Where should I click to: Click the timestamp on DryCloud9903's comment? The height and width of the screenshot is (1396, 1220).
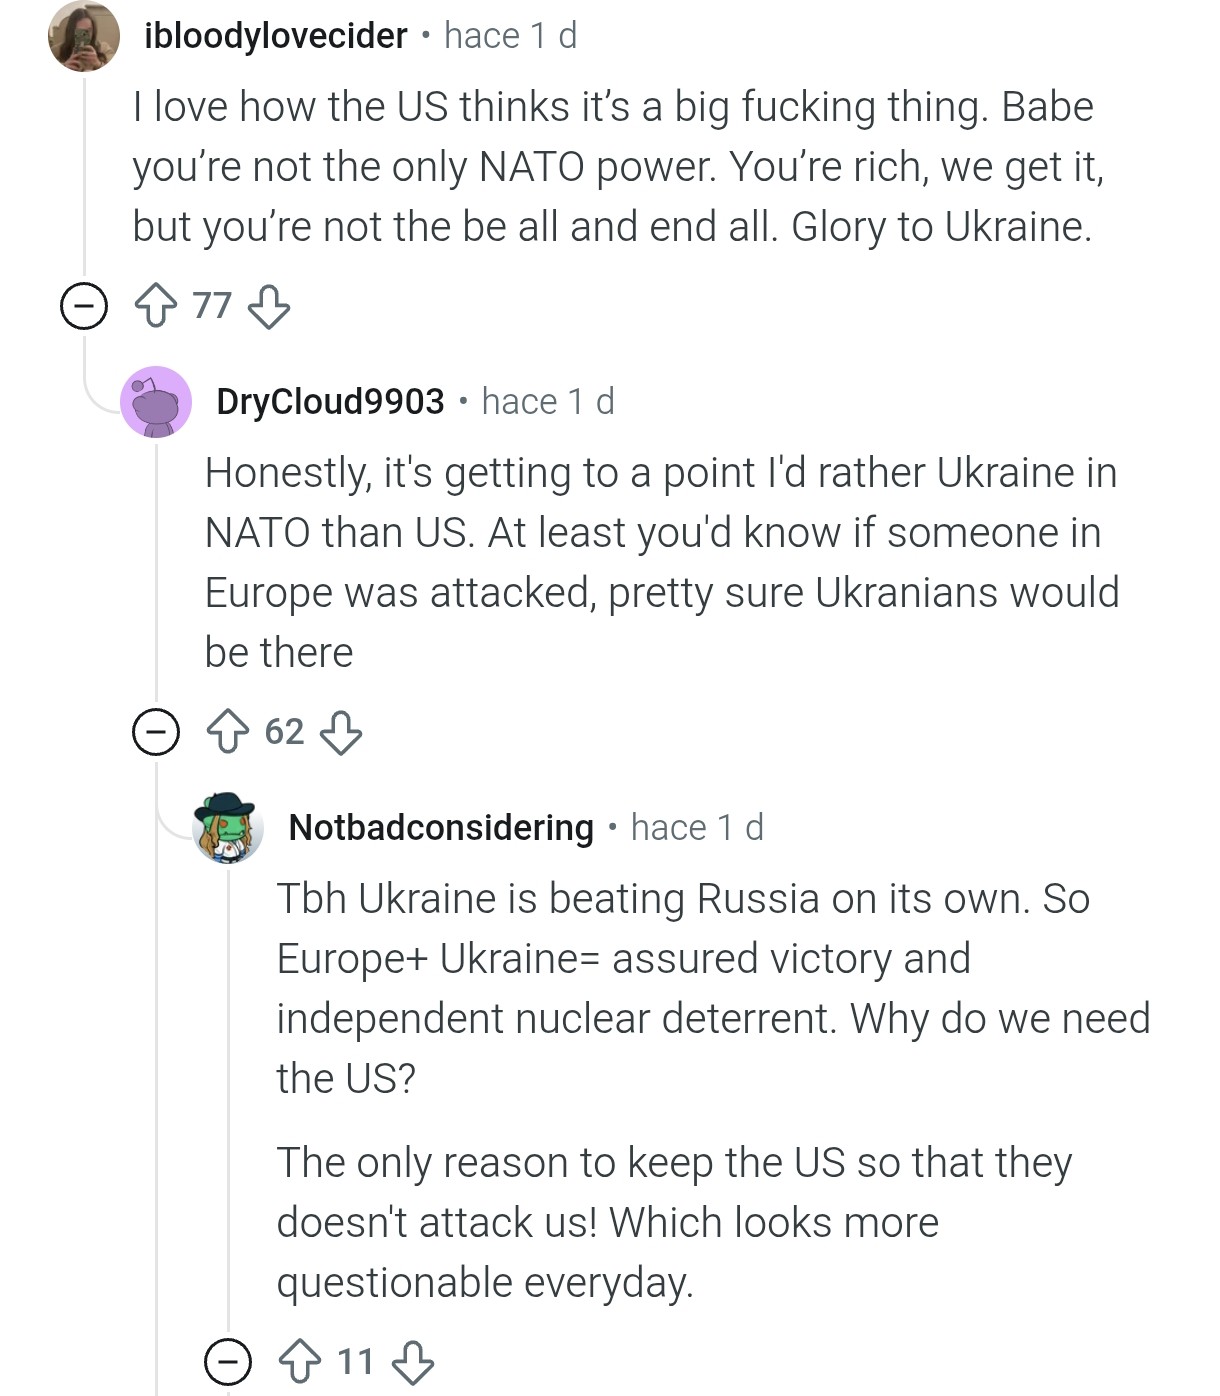click(548, 402)
